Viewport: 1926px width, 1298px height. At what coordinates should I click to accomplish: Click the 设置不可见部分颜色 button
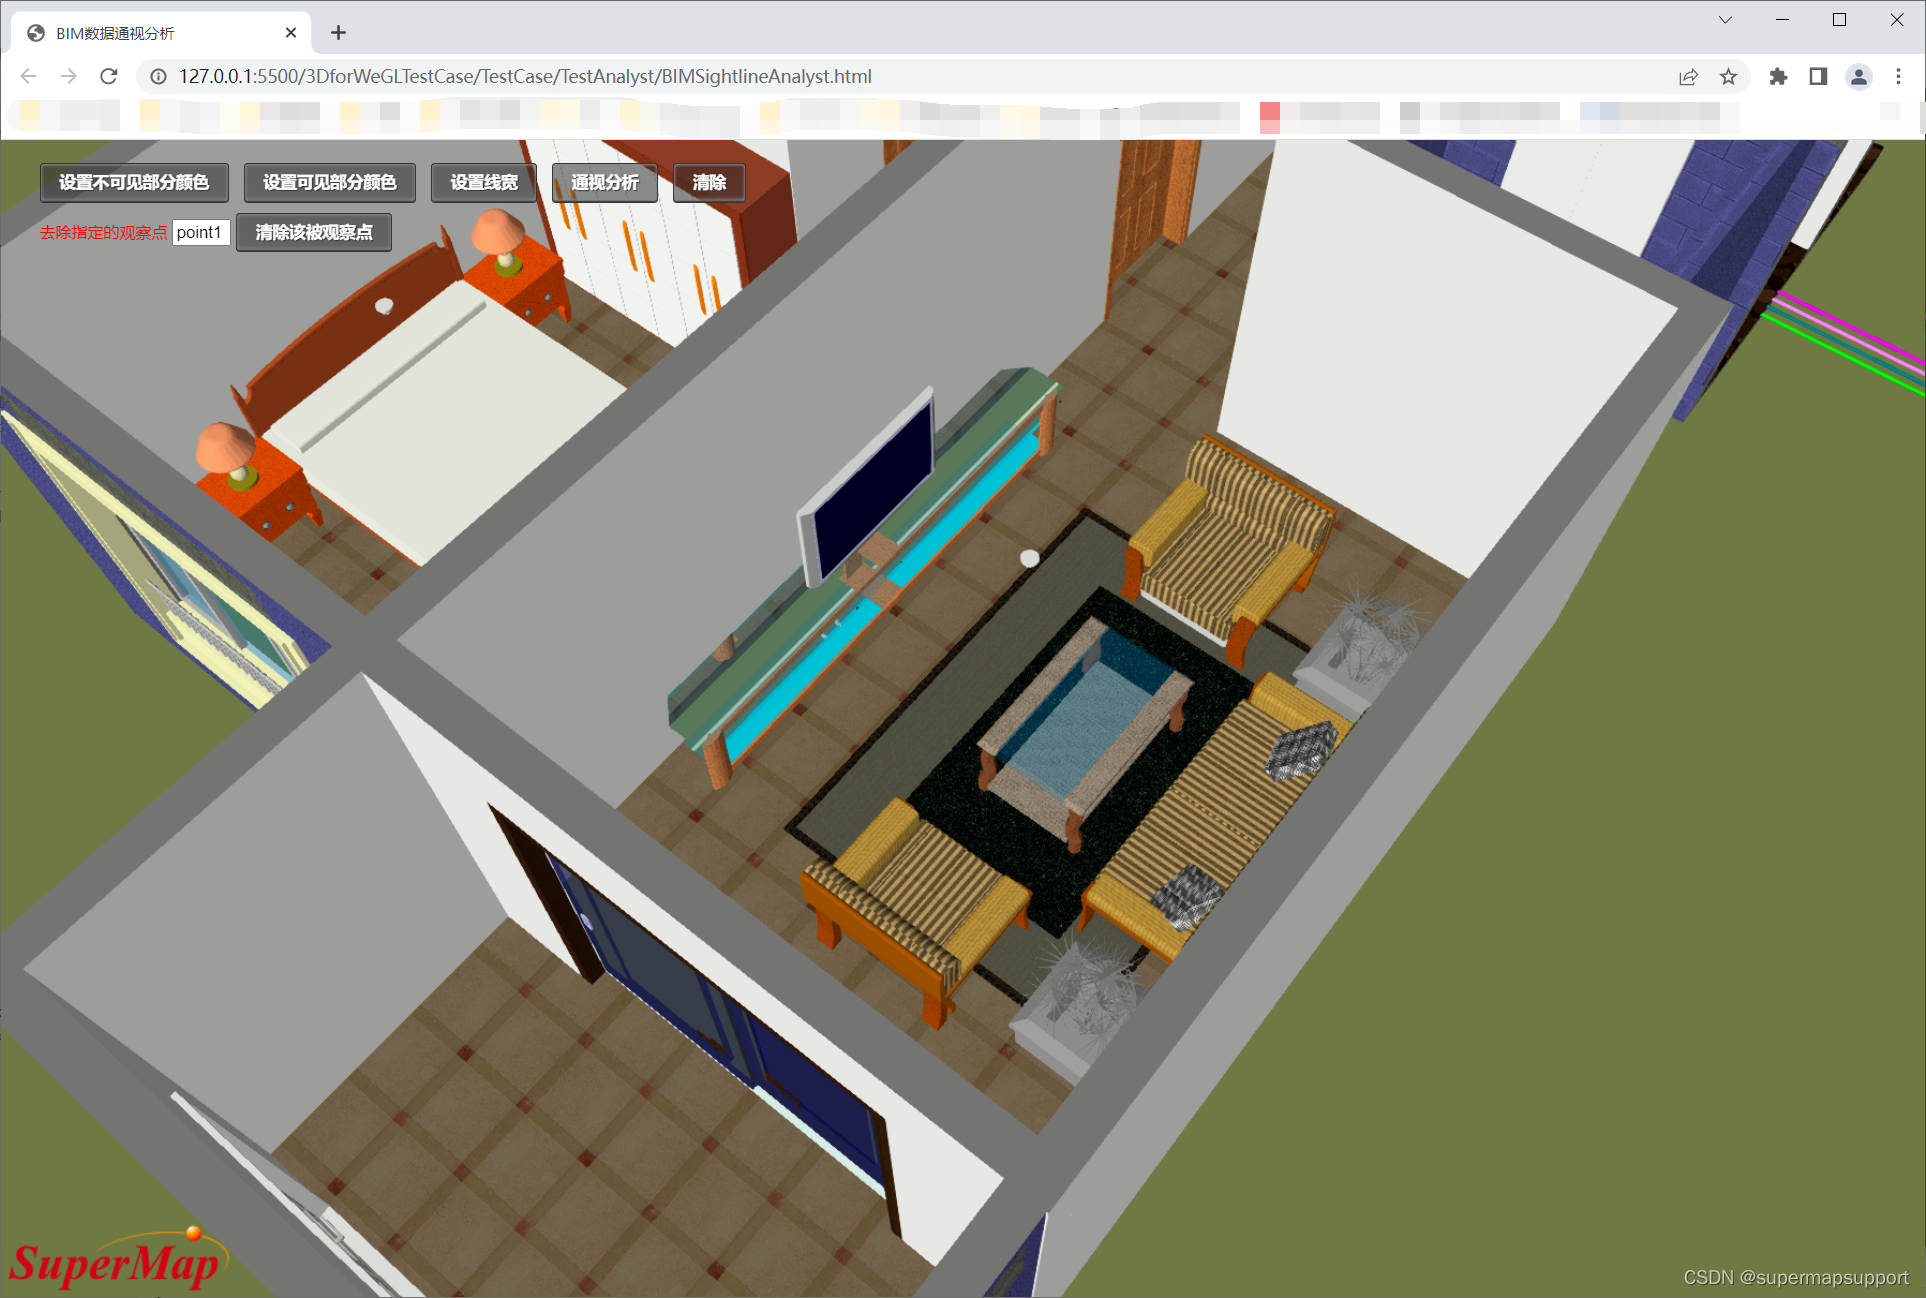(134, 183)
